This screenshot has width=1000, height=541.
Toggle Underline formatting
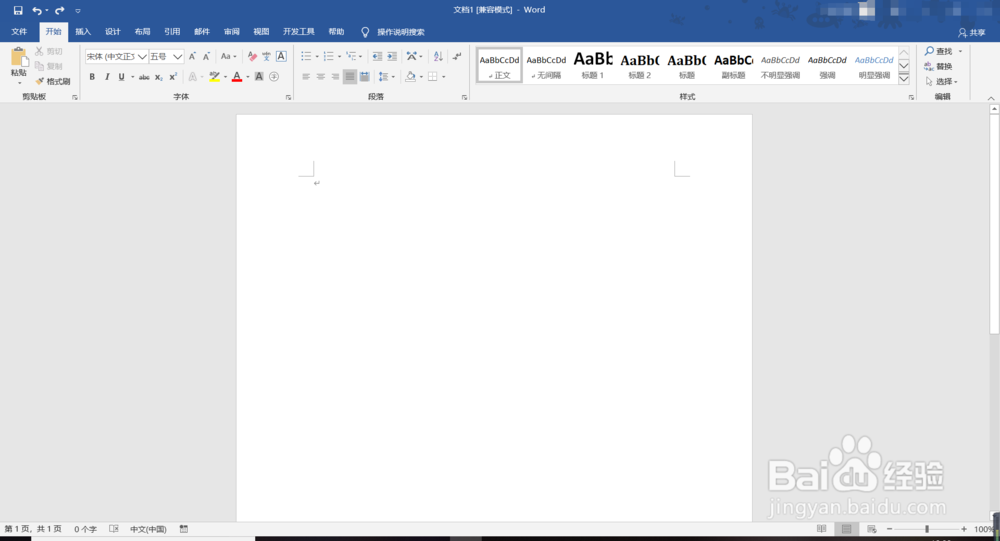point(121,77)
